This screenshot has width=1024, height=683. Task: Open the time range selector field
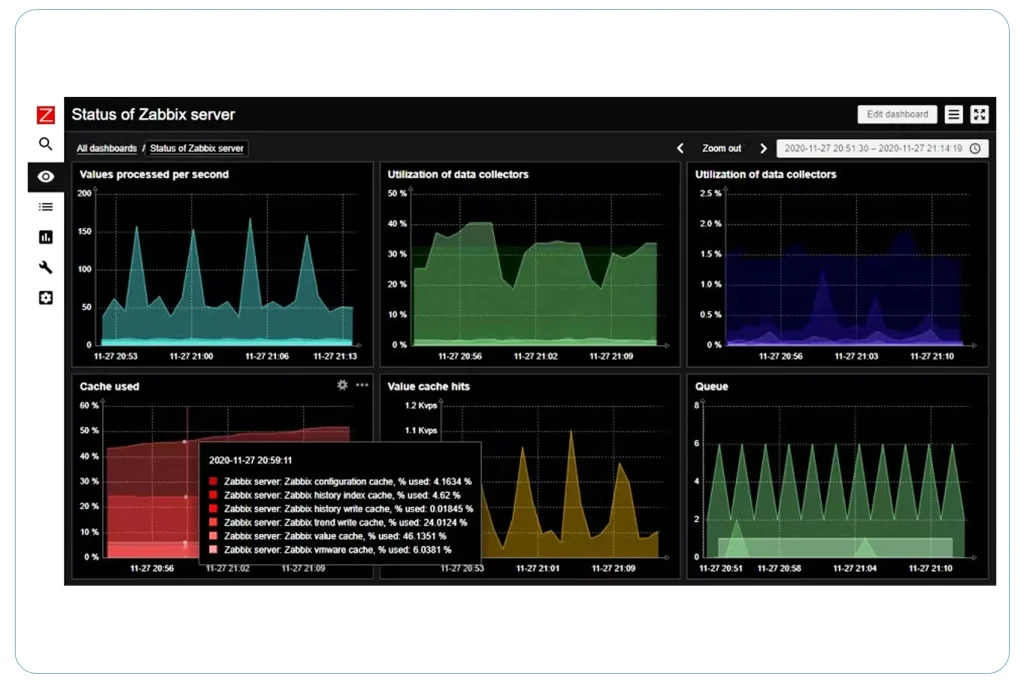(x=882, y=148)
